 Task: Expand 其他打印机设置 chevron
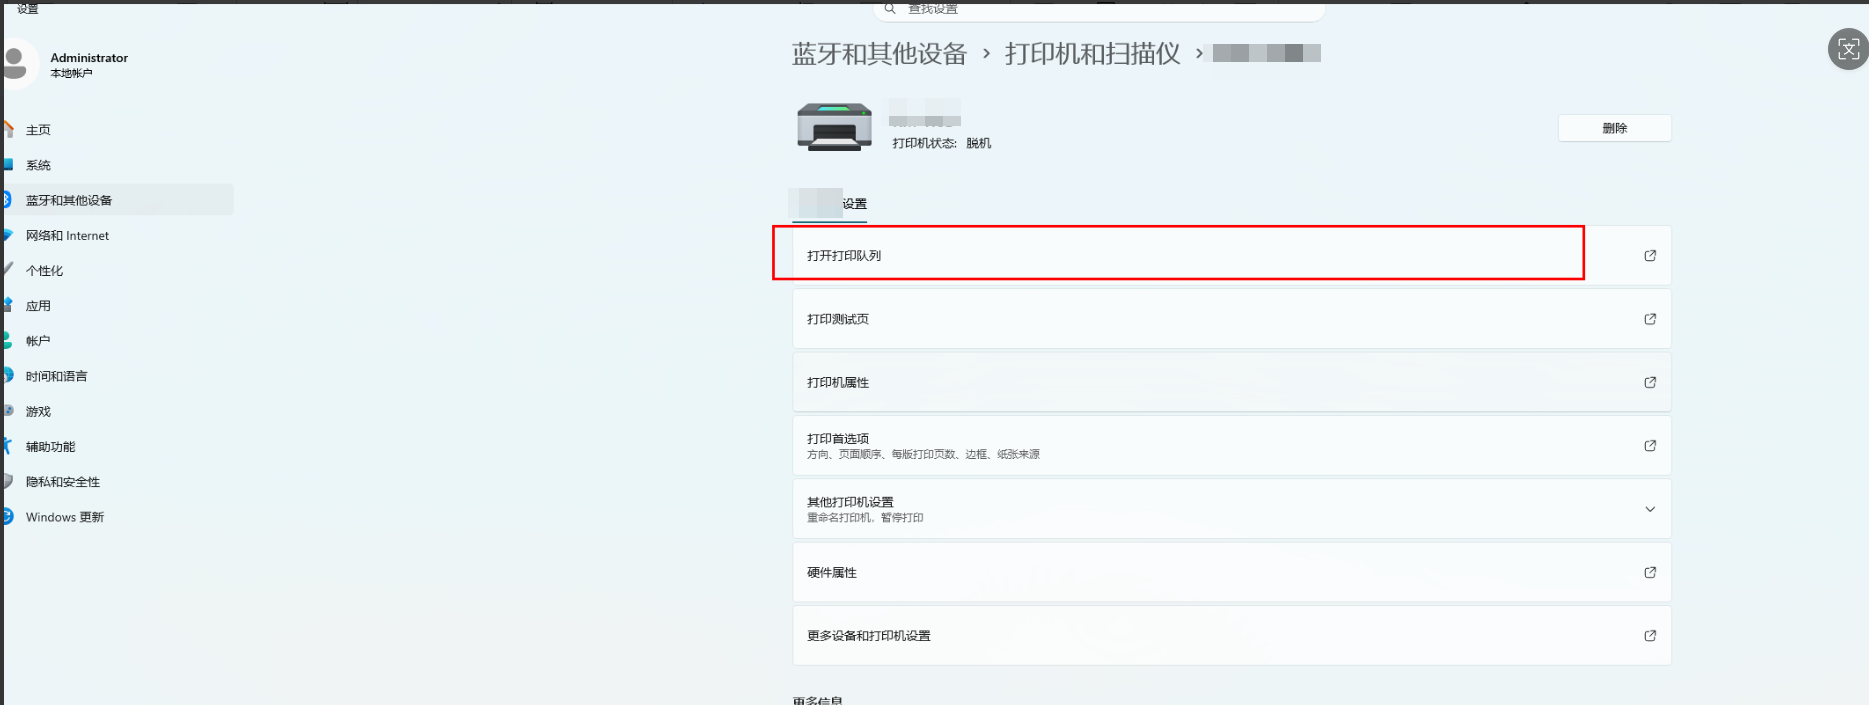coord(1649,509)
